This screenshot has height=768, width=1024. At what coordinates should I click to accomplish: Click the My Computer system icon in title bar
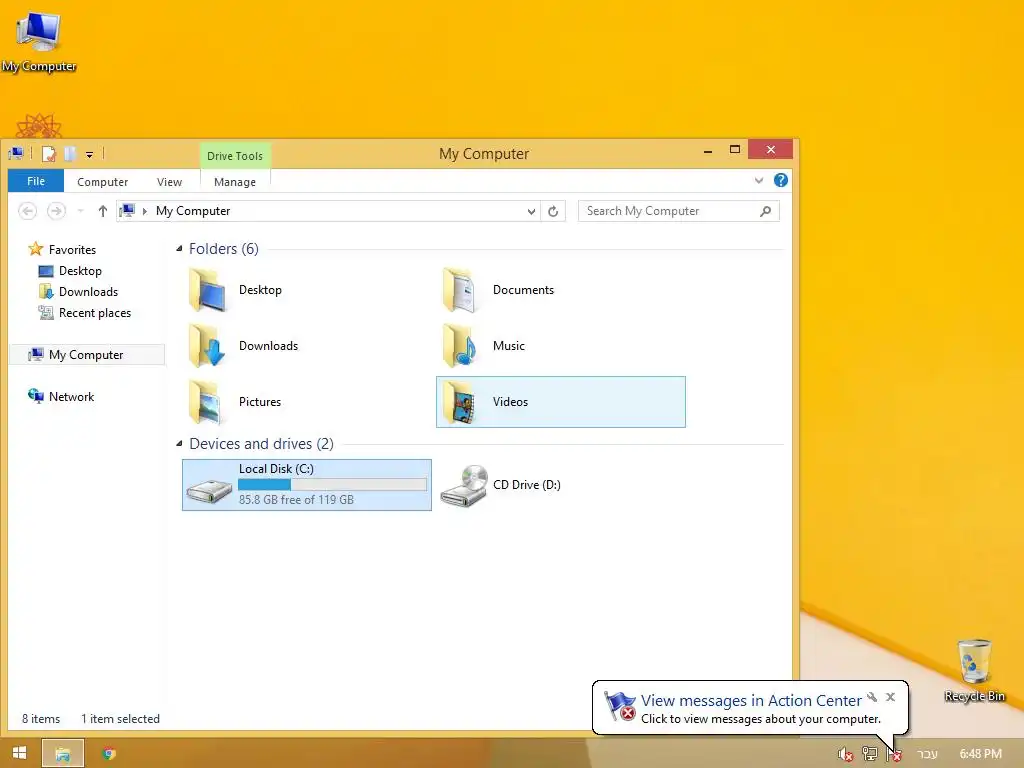coord(16,154)
